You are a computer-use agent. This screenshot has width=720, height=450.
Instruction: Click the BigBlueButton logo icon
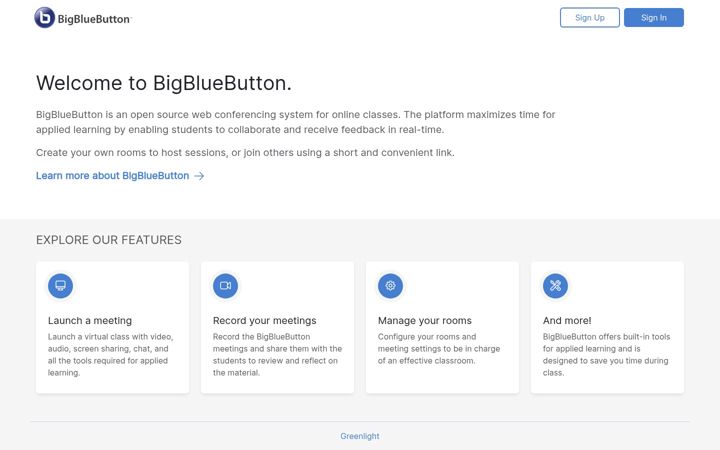pos(45,17)
